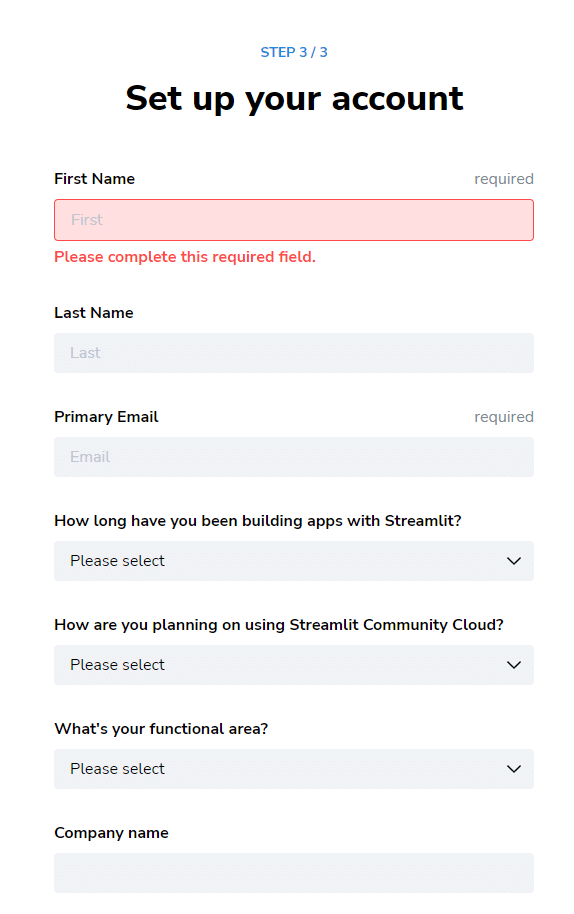Click the red 'Please complete this required field' message
Image resolution: width=574 pixels, height=914 pixels.
click(x=185, y=256)
